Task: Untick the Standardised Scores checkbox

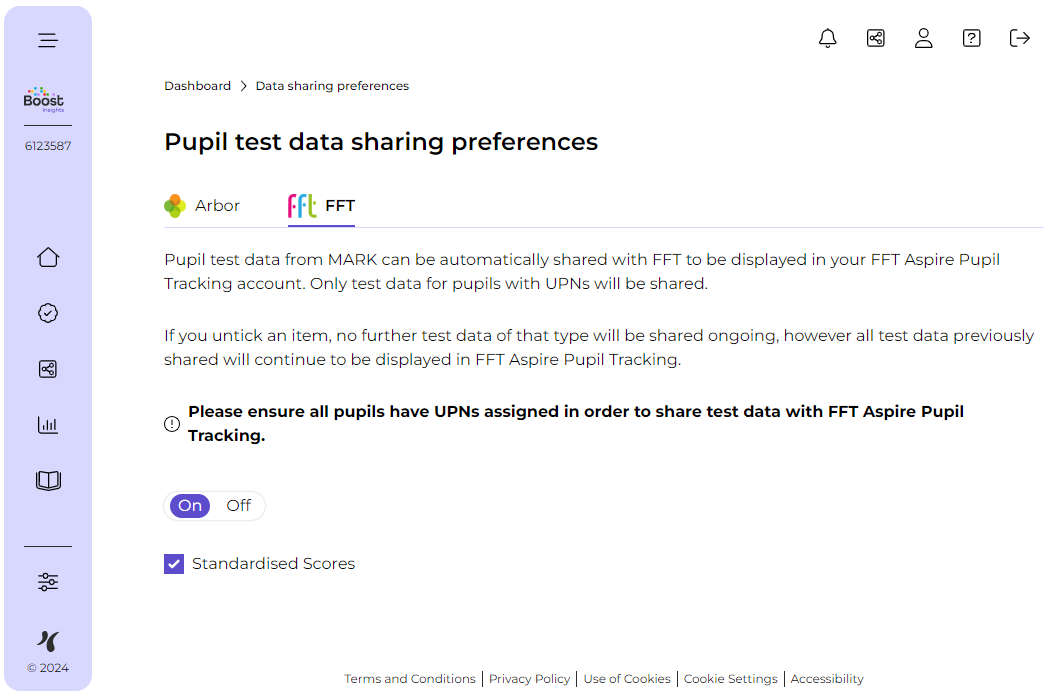Action: click(174, 564)
